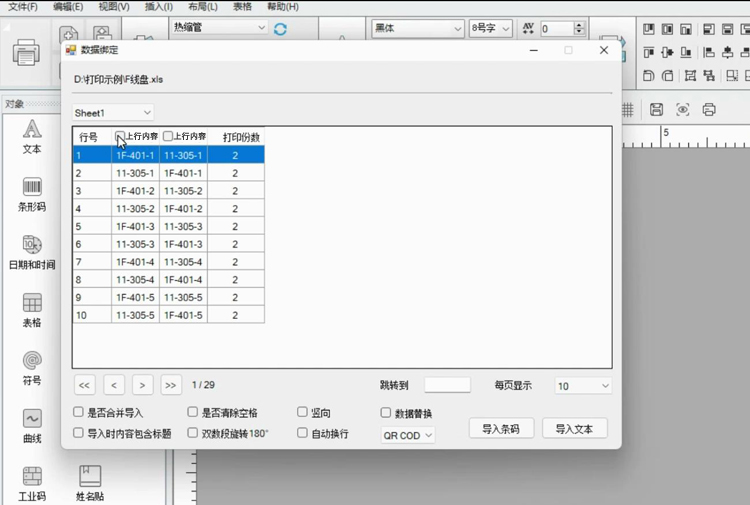Open the 热缩管 label type dropdown
The width and height of the screenshot is (750, 505).
point(219,28)
